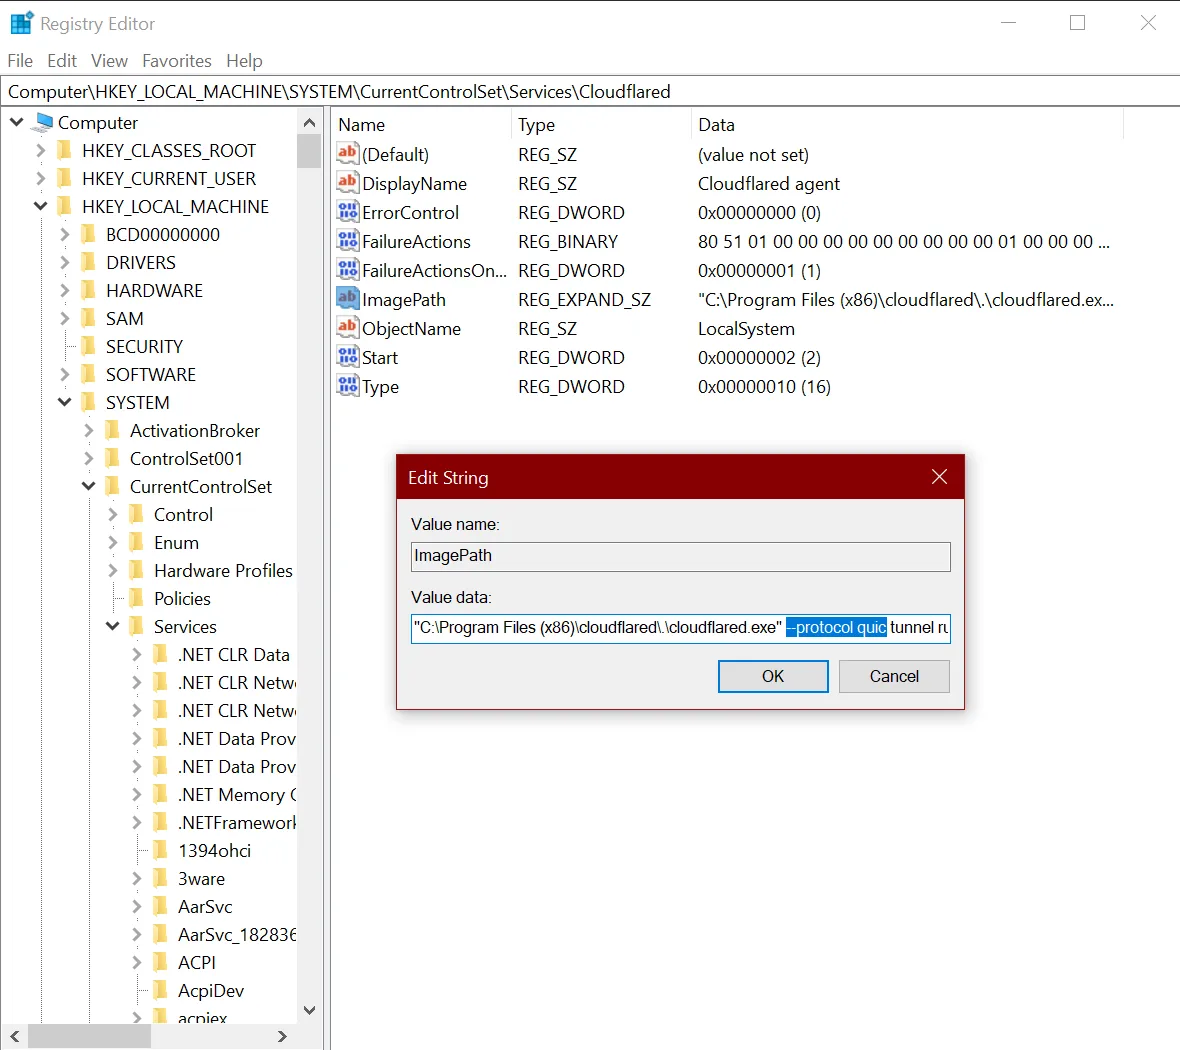This screenshot has height=1050, width=1180.
Task: Click the ObjectName string icon
Action: (346, 328)
